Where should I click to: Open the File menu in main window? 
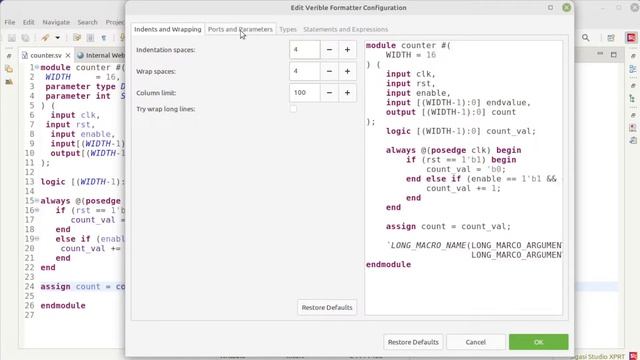pos(10,22)
